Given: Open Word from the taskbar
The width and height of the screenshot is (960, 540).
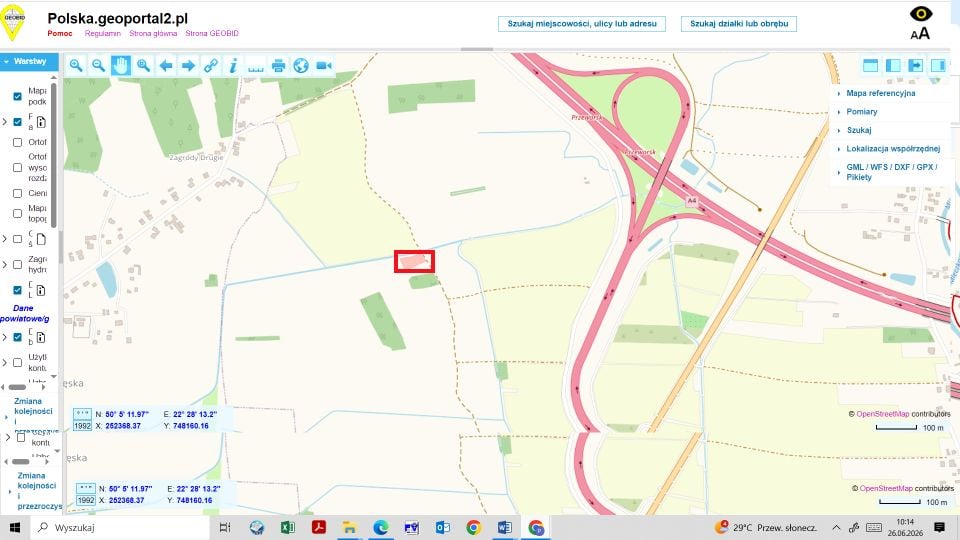Looking at the screenshot, I should tap(504, 528).
